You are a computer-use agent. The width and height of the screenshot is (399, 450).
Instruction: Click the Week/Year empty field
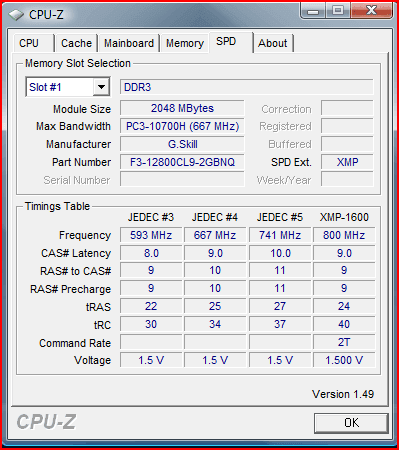pyautogui.click(x=347, y=180)
